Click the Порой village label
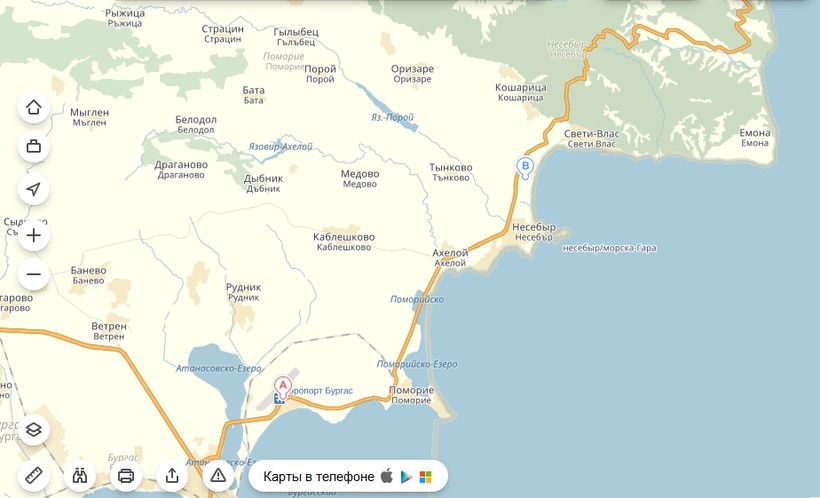 (x=320, y=74)
